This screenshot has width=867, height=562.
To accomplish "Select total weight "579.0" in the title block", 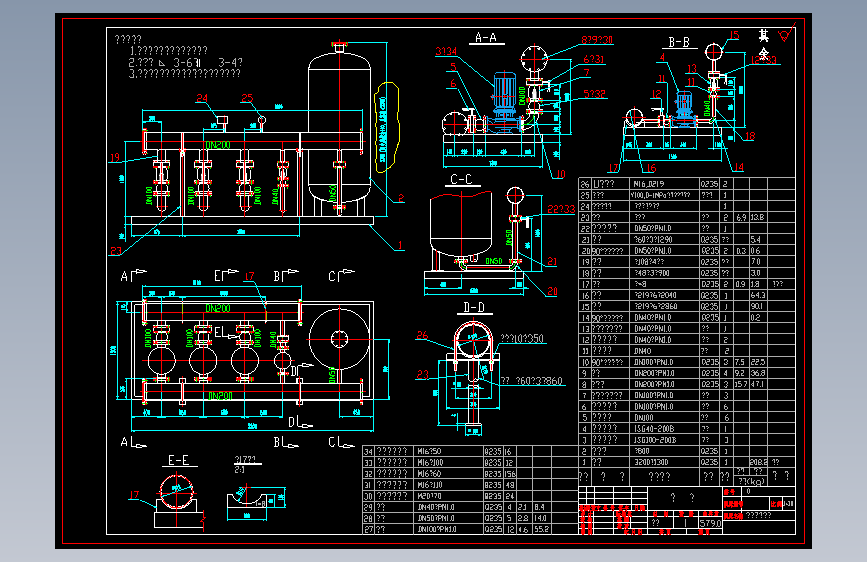I will tap(711, 523).
